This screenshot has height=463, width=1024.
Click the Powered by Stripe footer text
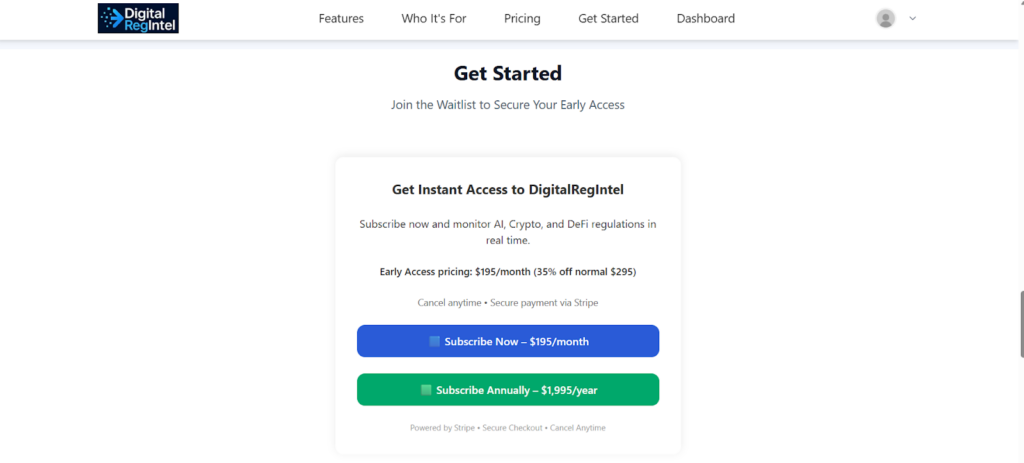coord(508,428)
